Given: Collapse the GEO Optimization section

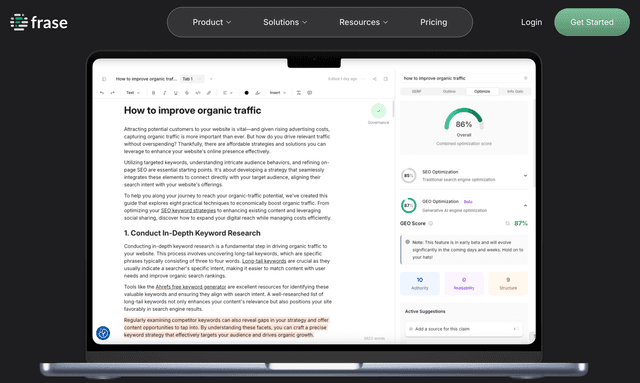Looking at the screenshot, I should click(x=525, y=205).
